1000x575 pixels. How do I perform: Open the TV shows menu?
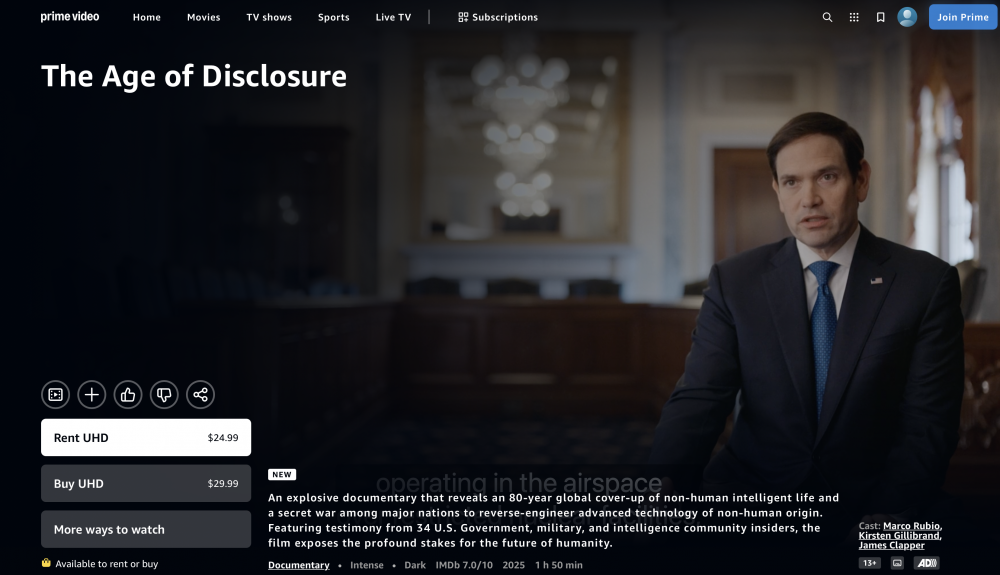(x=269, y=17)
